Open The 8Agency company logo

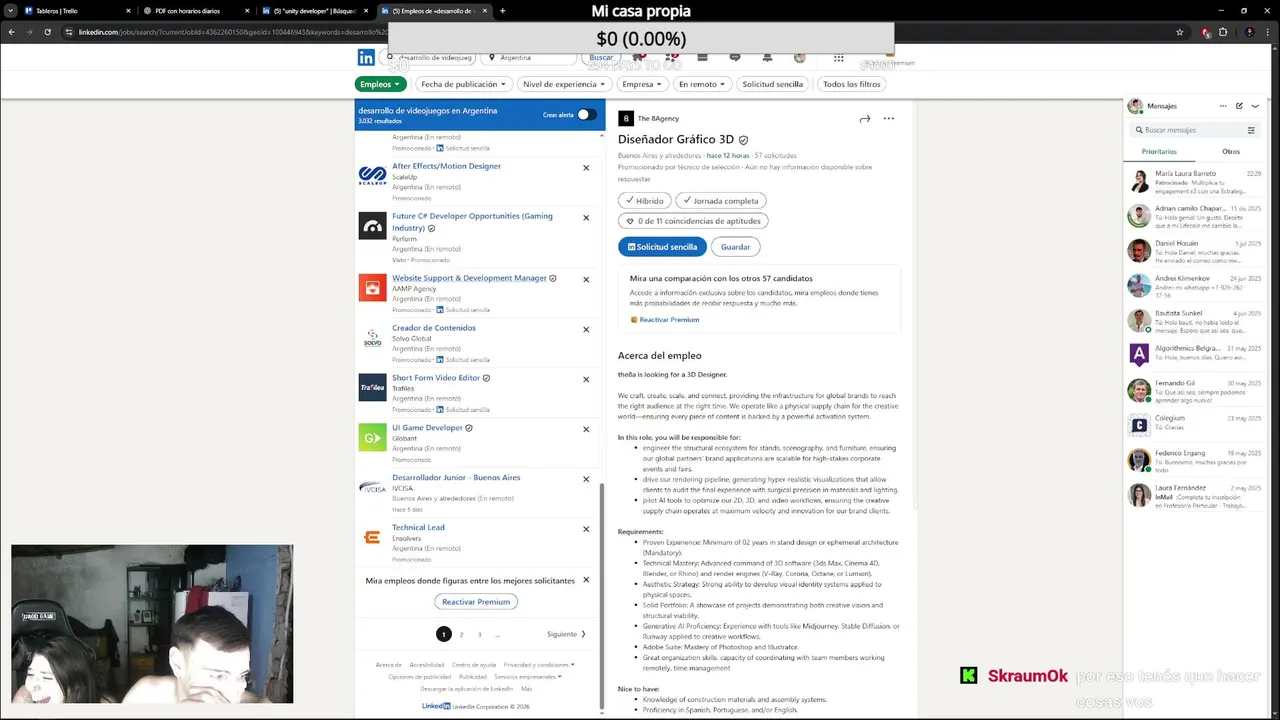[x=626, y=118]
